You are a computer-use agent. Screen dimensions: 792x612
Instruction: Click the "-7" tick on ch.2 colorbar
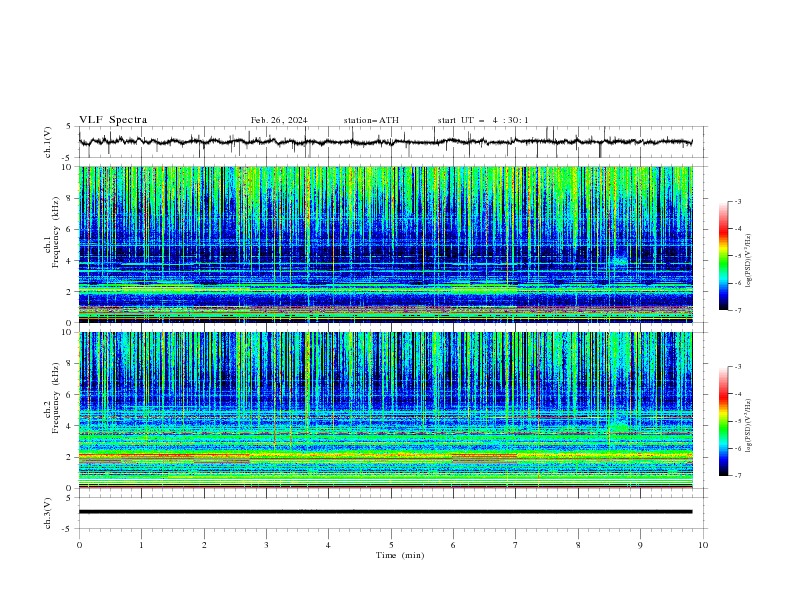[x=737, y=475]
